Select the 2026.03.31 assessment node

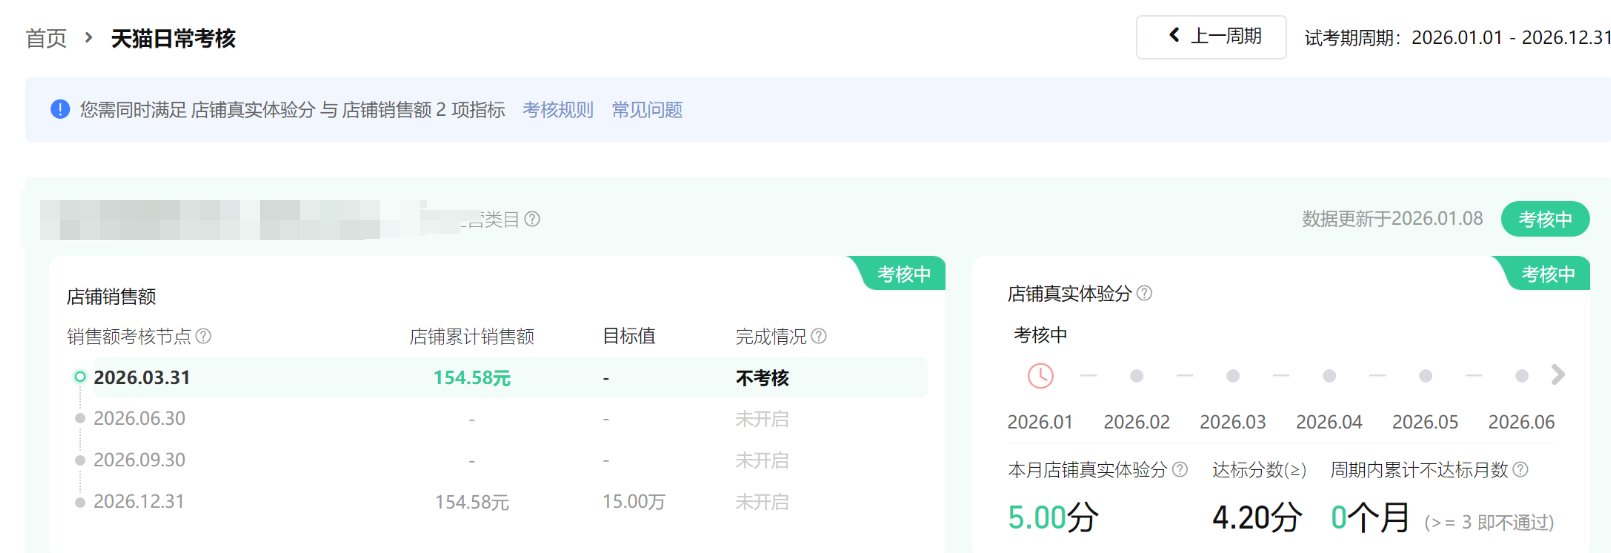pyautogui.click(x=141, y=377)
